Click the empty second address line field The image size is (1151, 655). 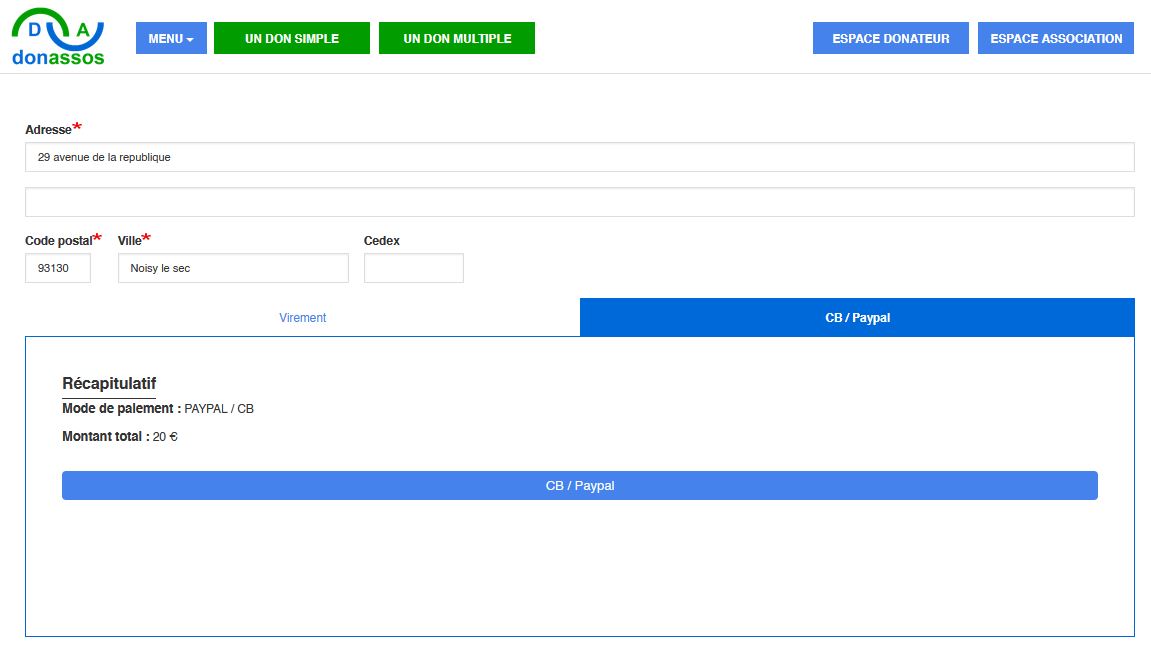tap(579, 202)
